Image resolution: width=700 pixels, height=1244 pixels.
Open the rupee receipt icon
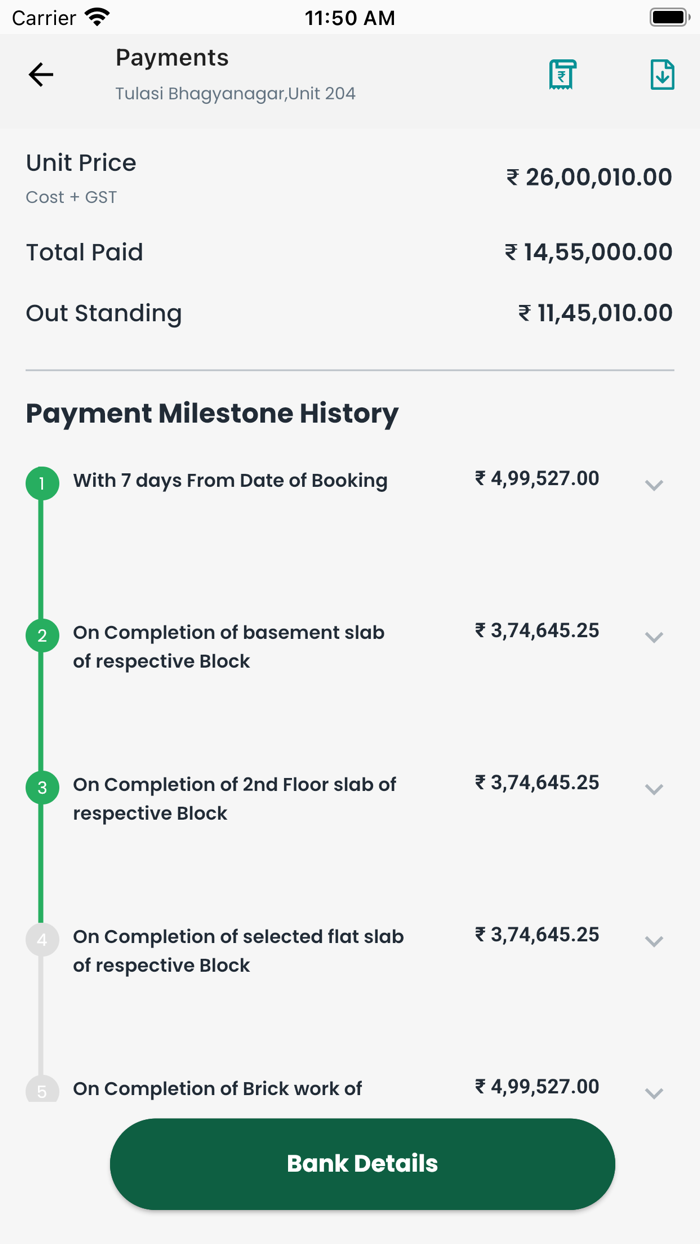[562, 74]
